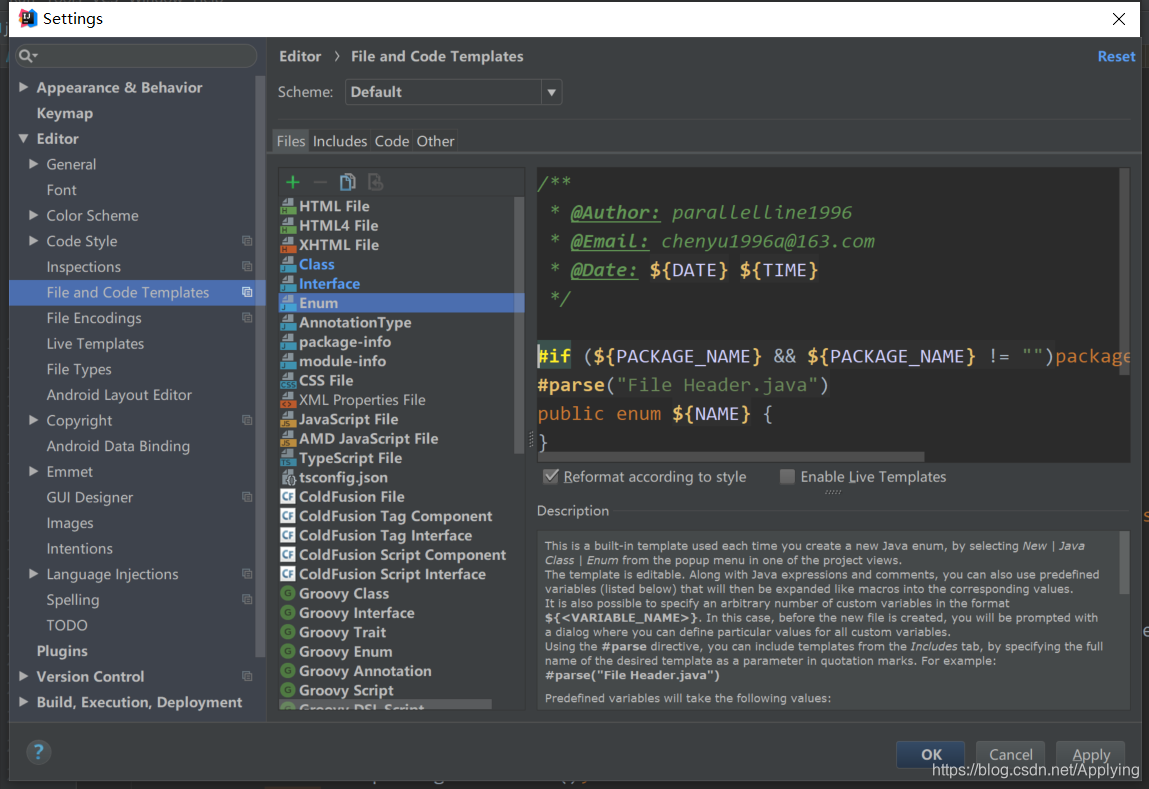1149x789 pixels.
Task: Select the package-info template
Action: click(345, 342)
